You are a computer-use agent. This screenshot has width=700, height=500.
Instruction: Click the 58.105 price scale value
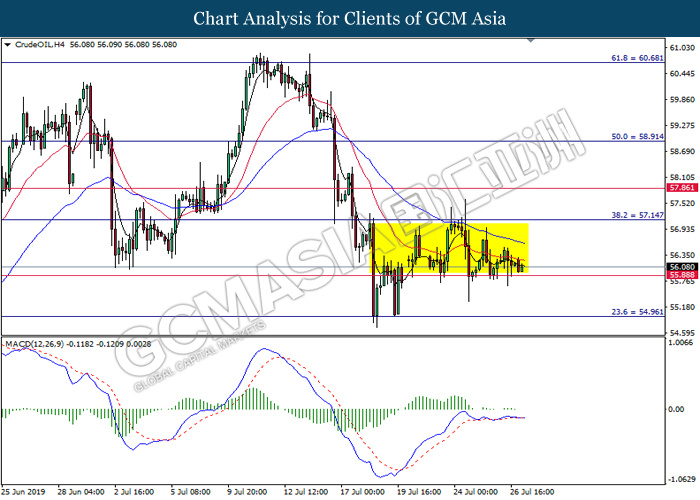[683, 178]
